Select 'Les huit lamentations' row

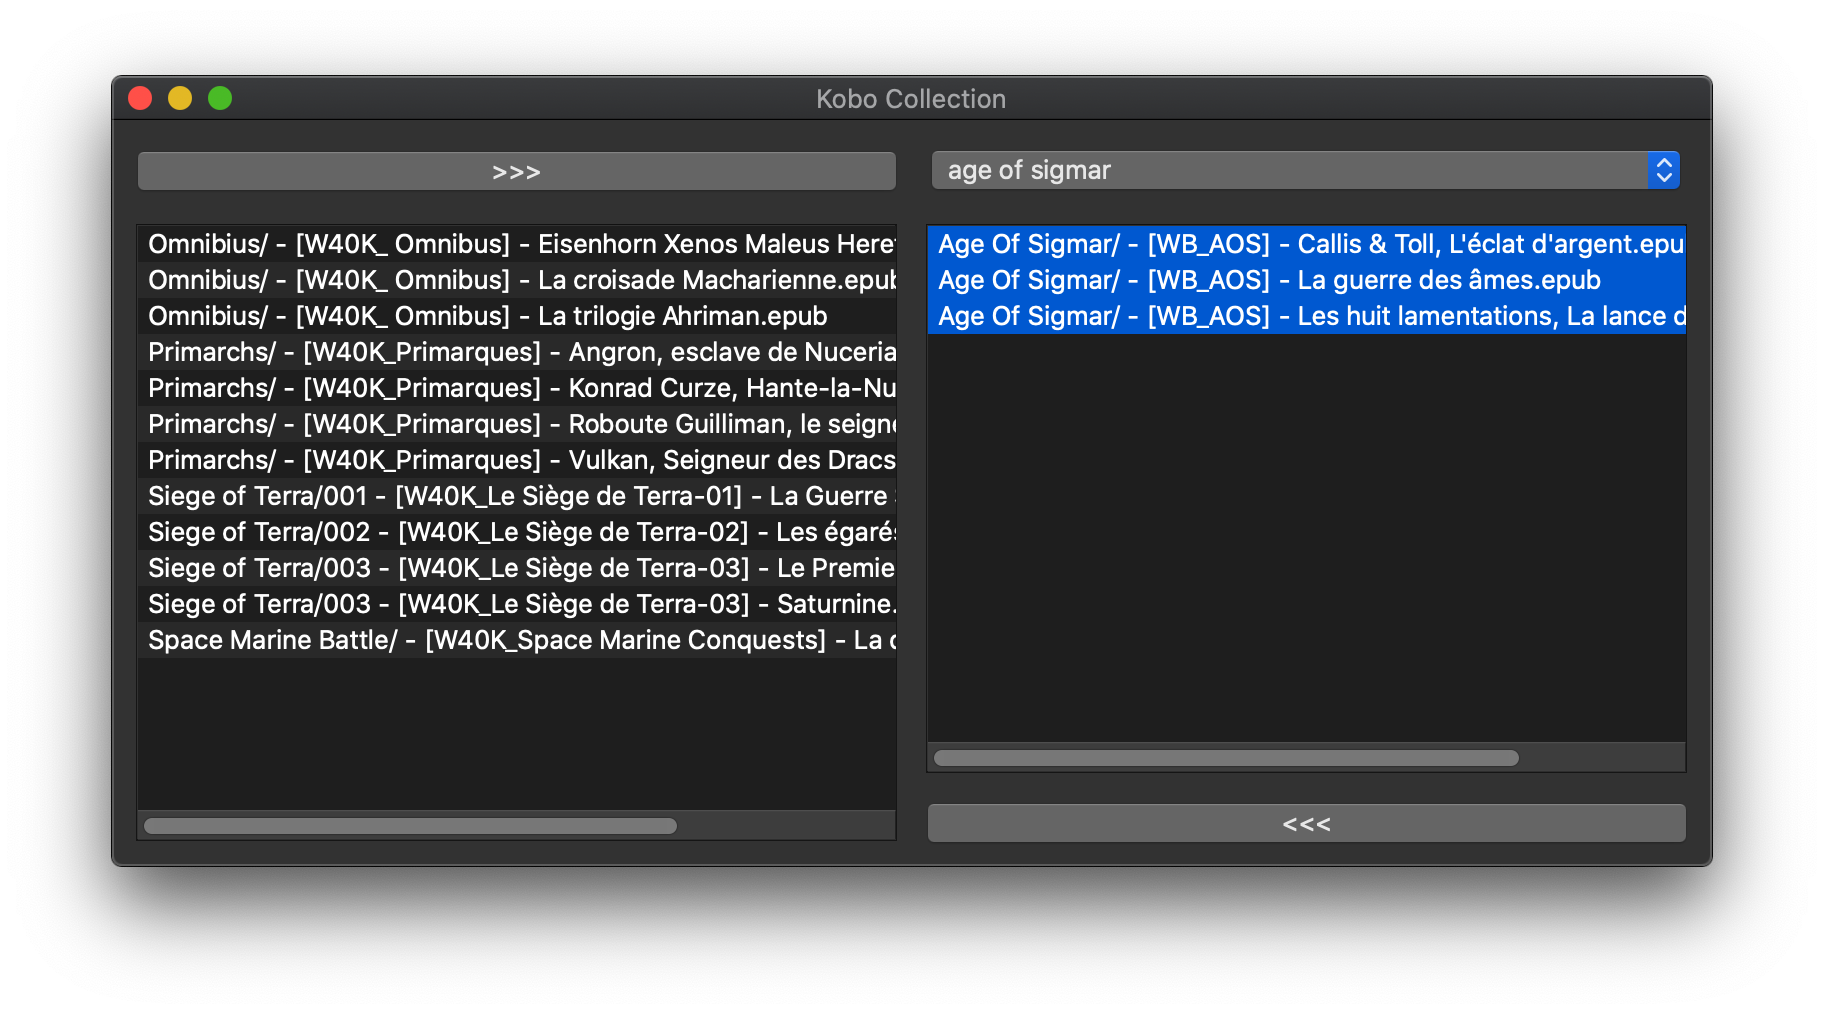click(x=1307, y=316)
